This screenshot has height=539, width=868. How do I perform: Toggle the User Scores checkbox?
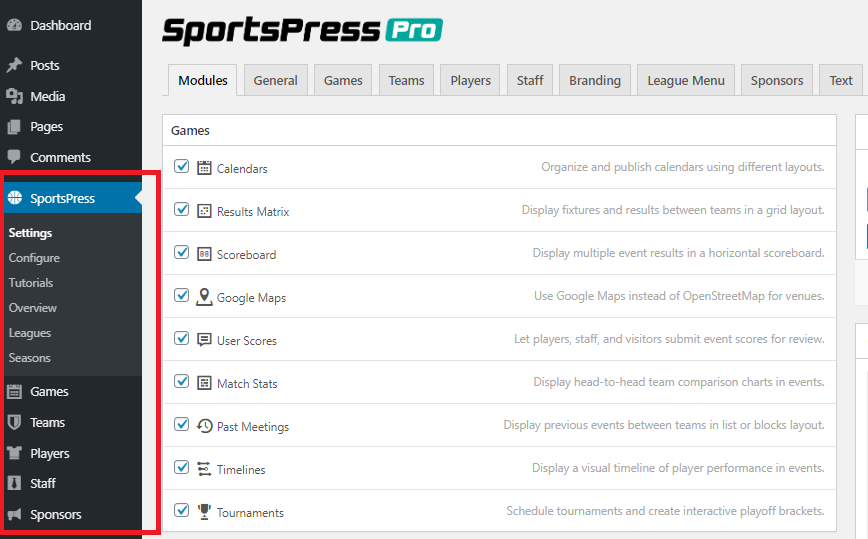(182, 338)
